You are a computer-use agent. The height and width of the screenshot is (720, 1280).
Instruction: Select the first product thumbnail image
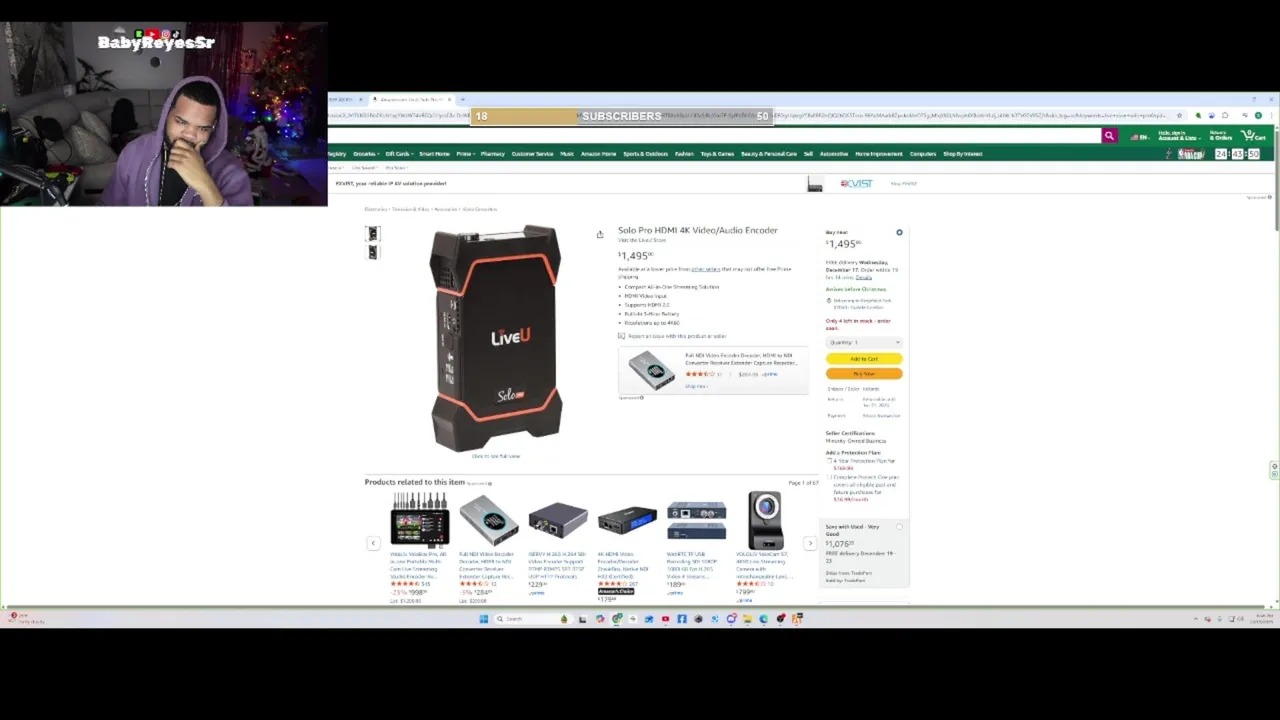(x=373, y=234)
